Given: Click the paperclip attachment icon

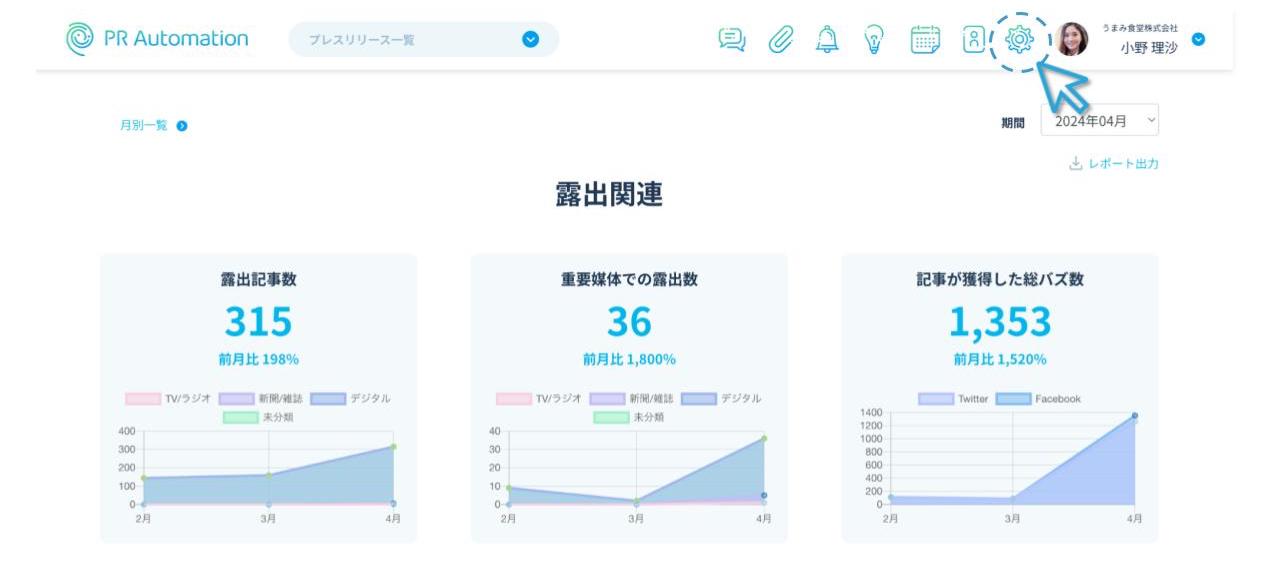Looking at the screenshot, I should pos(780,39).
